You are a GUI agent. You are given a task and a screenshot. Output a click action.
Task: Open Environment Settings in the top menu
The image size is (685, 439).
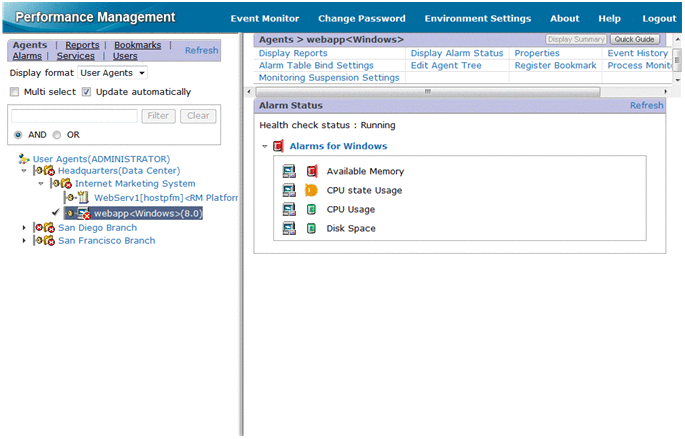[x=477, y=18]
